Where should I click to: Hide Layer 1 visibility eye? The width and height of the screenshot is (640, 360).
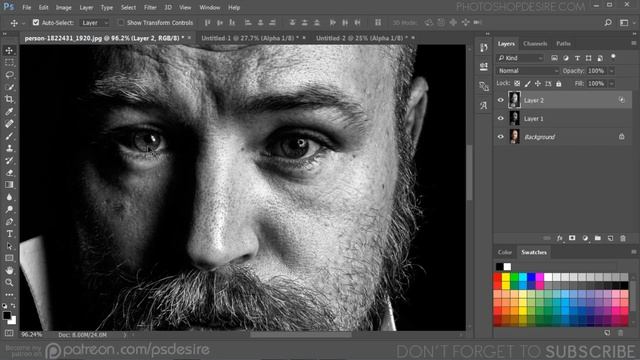tap(501, 118)
